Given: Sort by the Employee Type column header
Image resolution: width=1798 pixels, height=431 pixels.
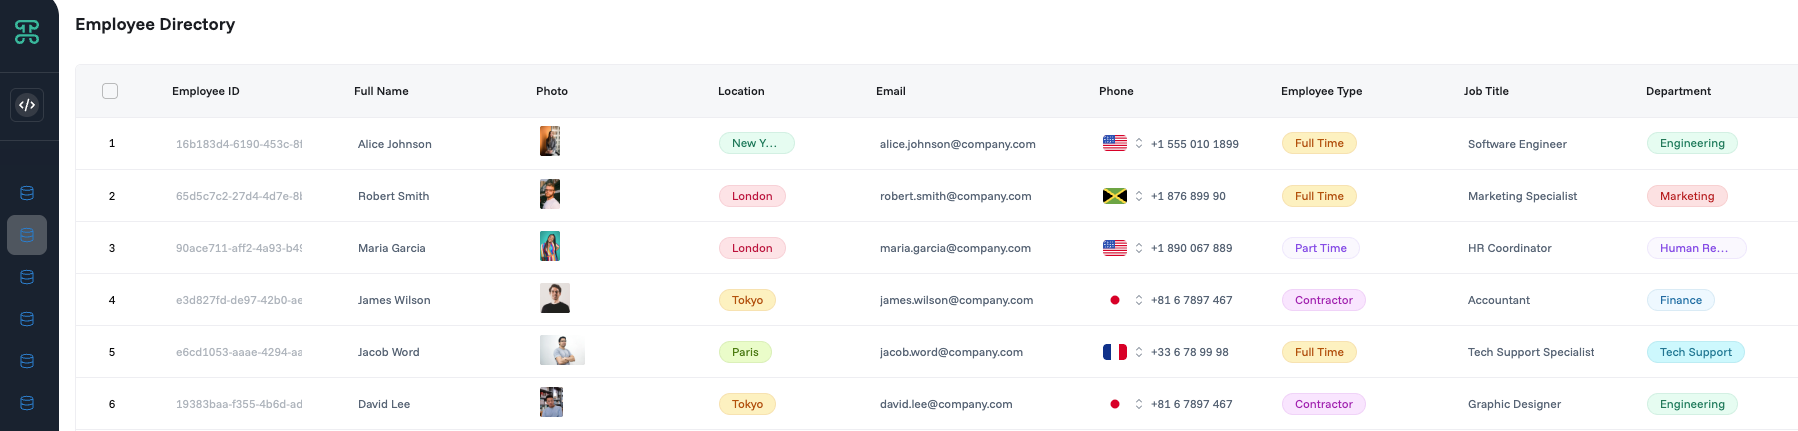Looking at the screenshot, I should [x=1321, y=91].
